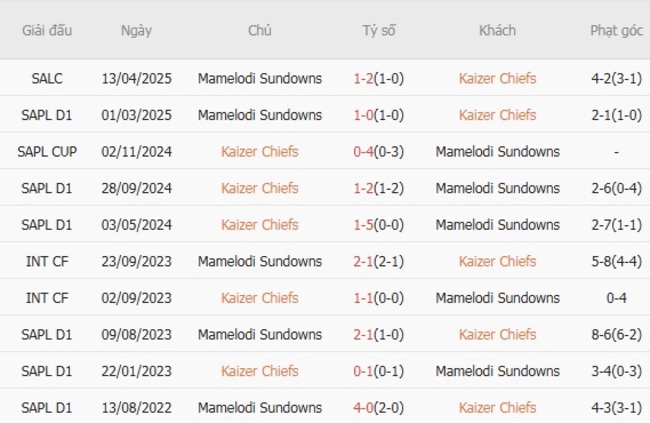The height and width of the screenshot is (423, 650).
Task: Open the 4-0(2-0) match score
Action: (379, 407)
